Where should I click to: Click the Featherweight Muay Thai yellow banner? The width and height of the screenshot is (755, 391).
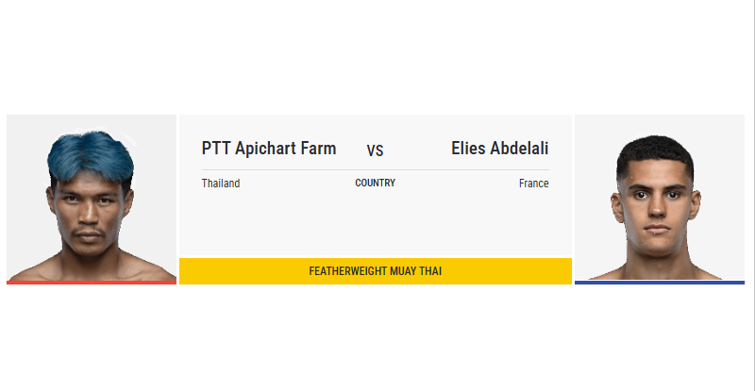coord(376,271)
